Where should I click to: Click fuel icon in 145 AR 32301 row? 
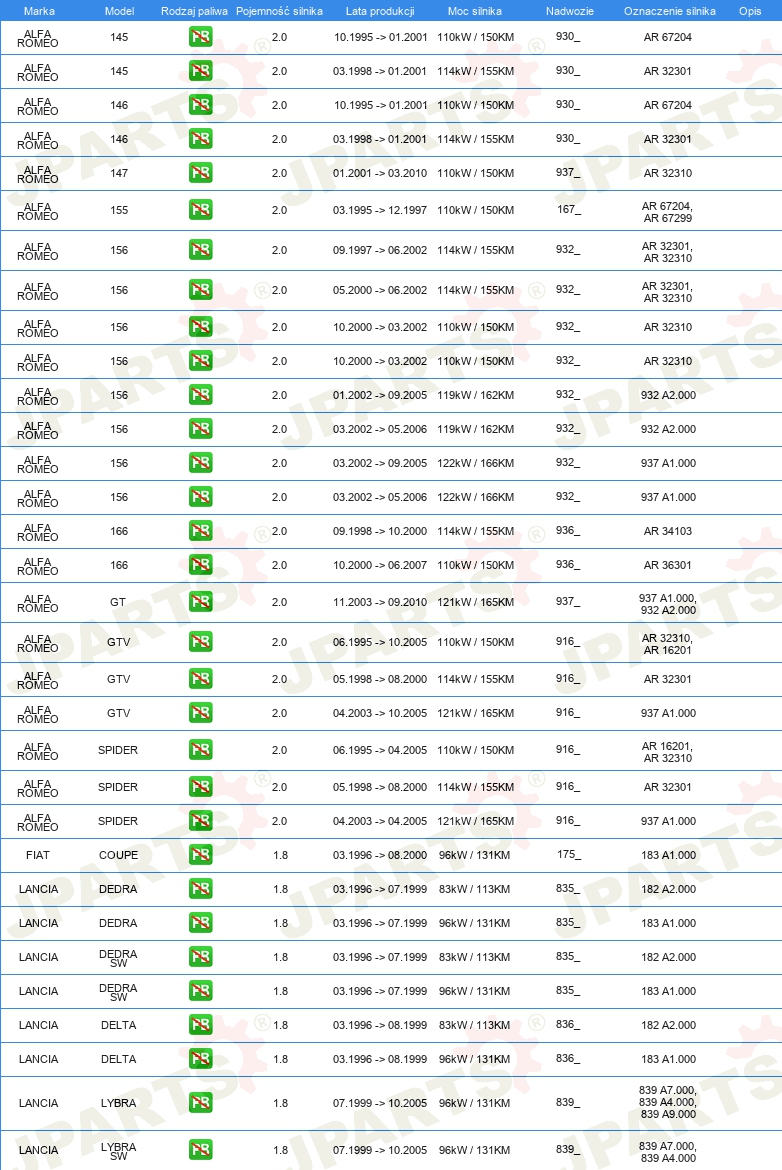click(201, 71)
